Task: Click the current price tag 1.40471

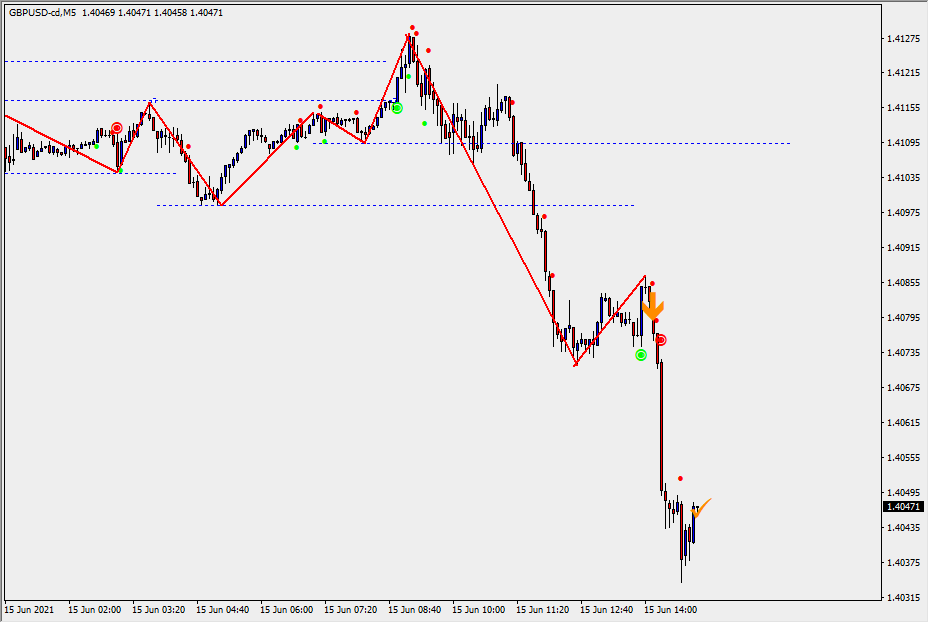Action: point(903,507)
